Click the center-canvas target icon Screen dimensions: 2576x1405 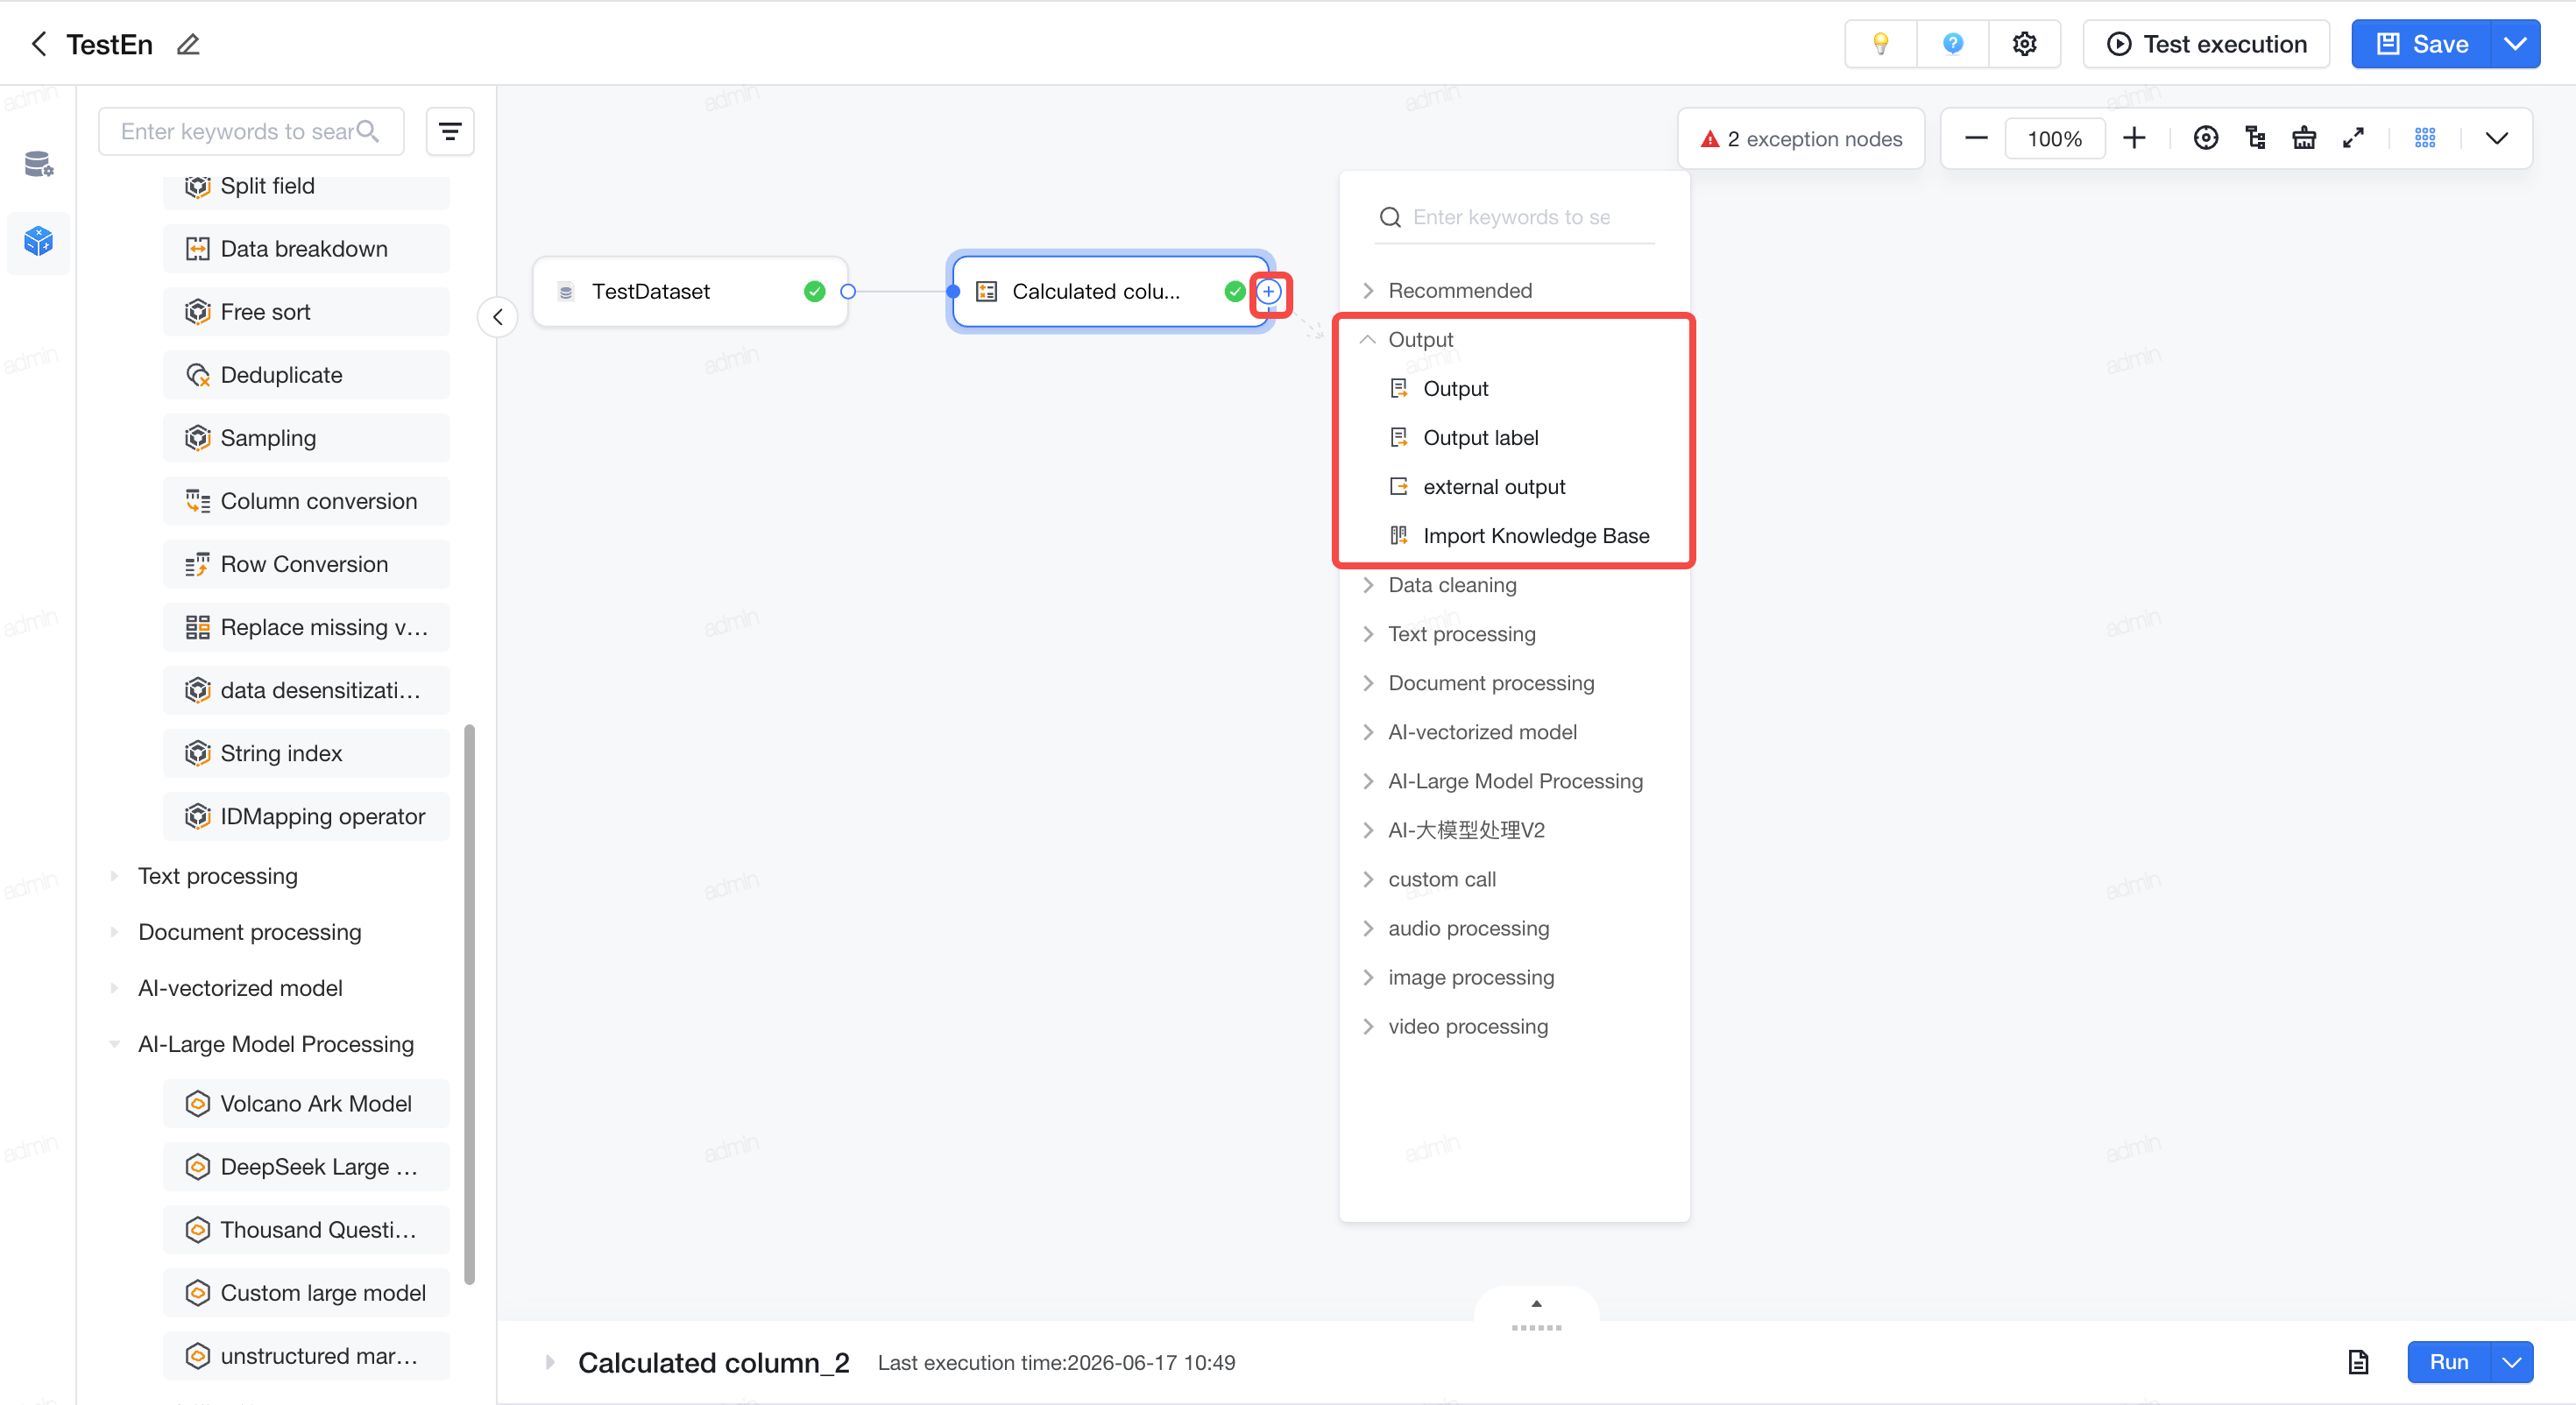coord(2205,138)
